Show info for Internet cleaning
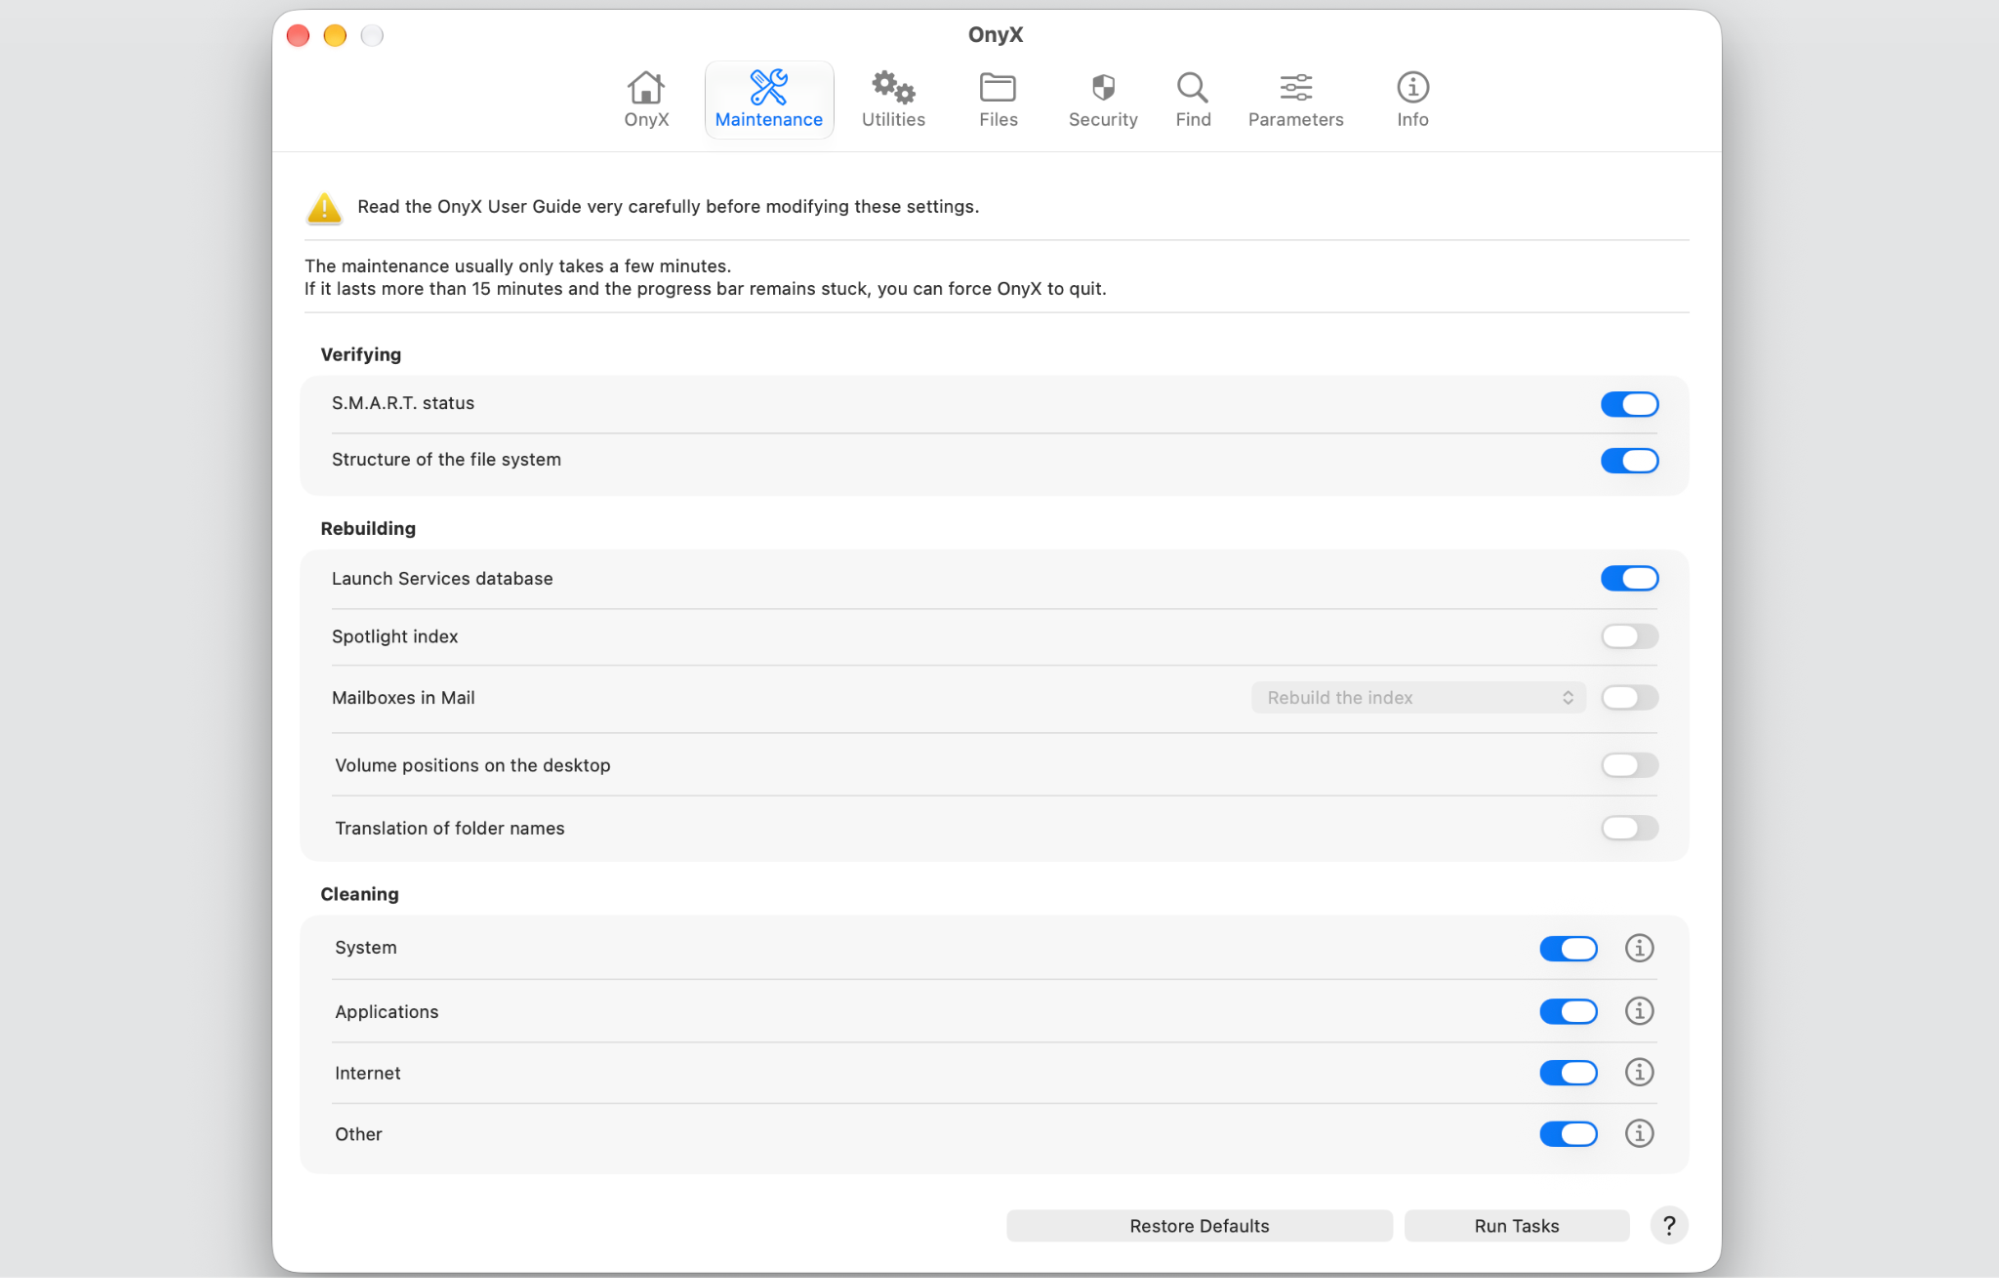1999x1278 pixels. [x=1638, y=1072]
